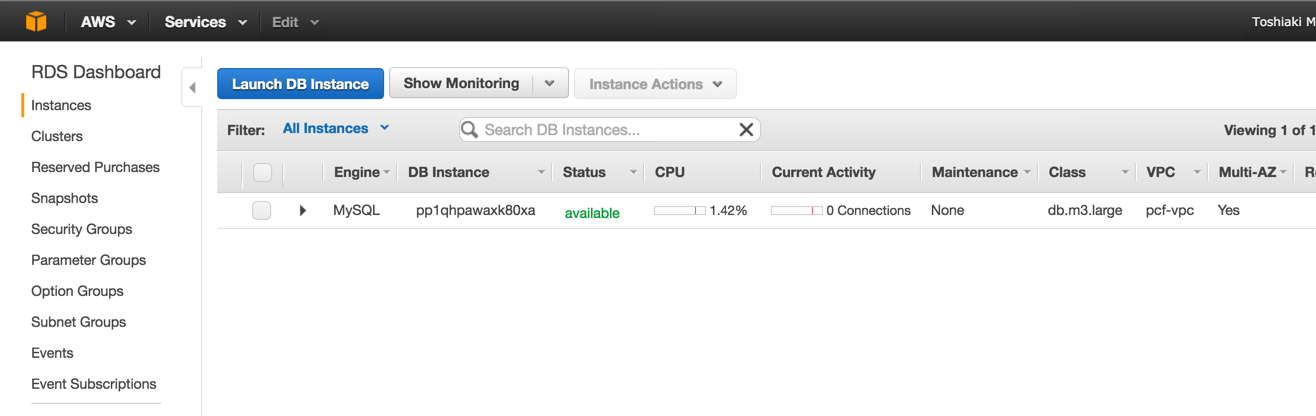Clear the search box with X icon
The height and width of the screenshot is (416, 1316).
click(x=746, y=130)
